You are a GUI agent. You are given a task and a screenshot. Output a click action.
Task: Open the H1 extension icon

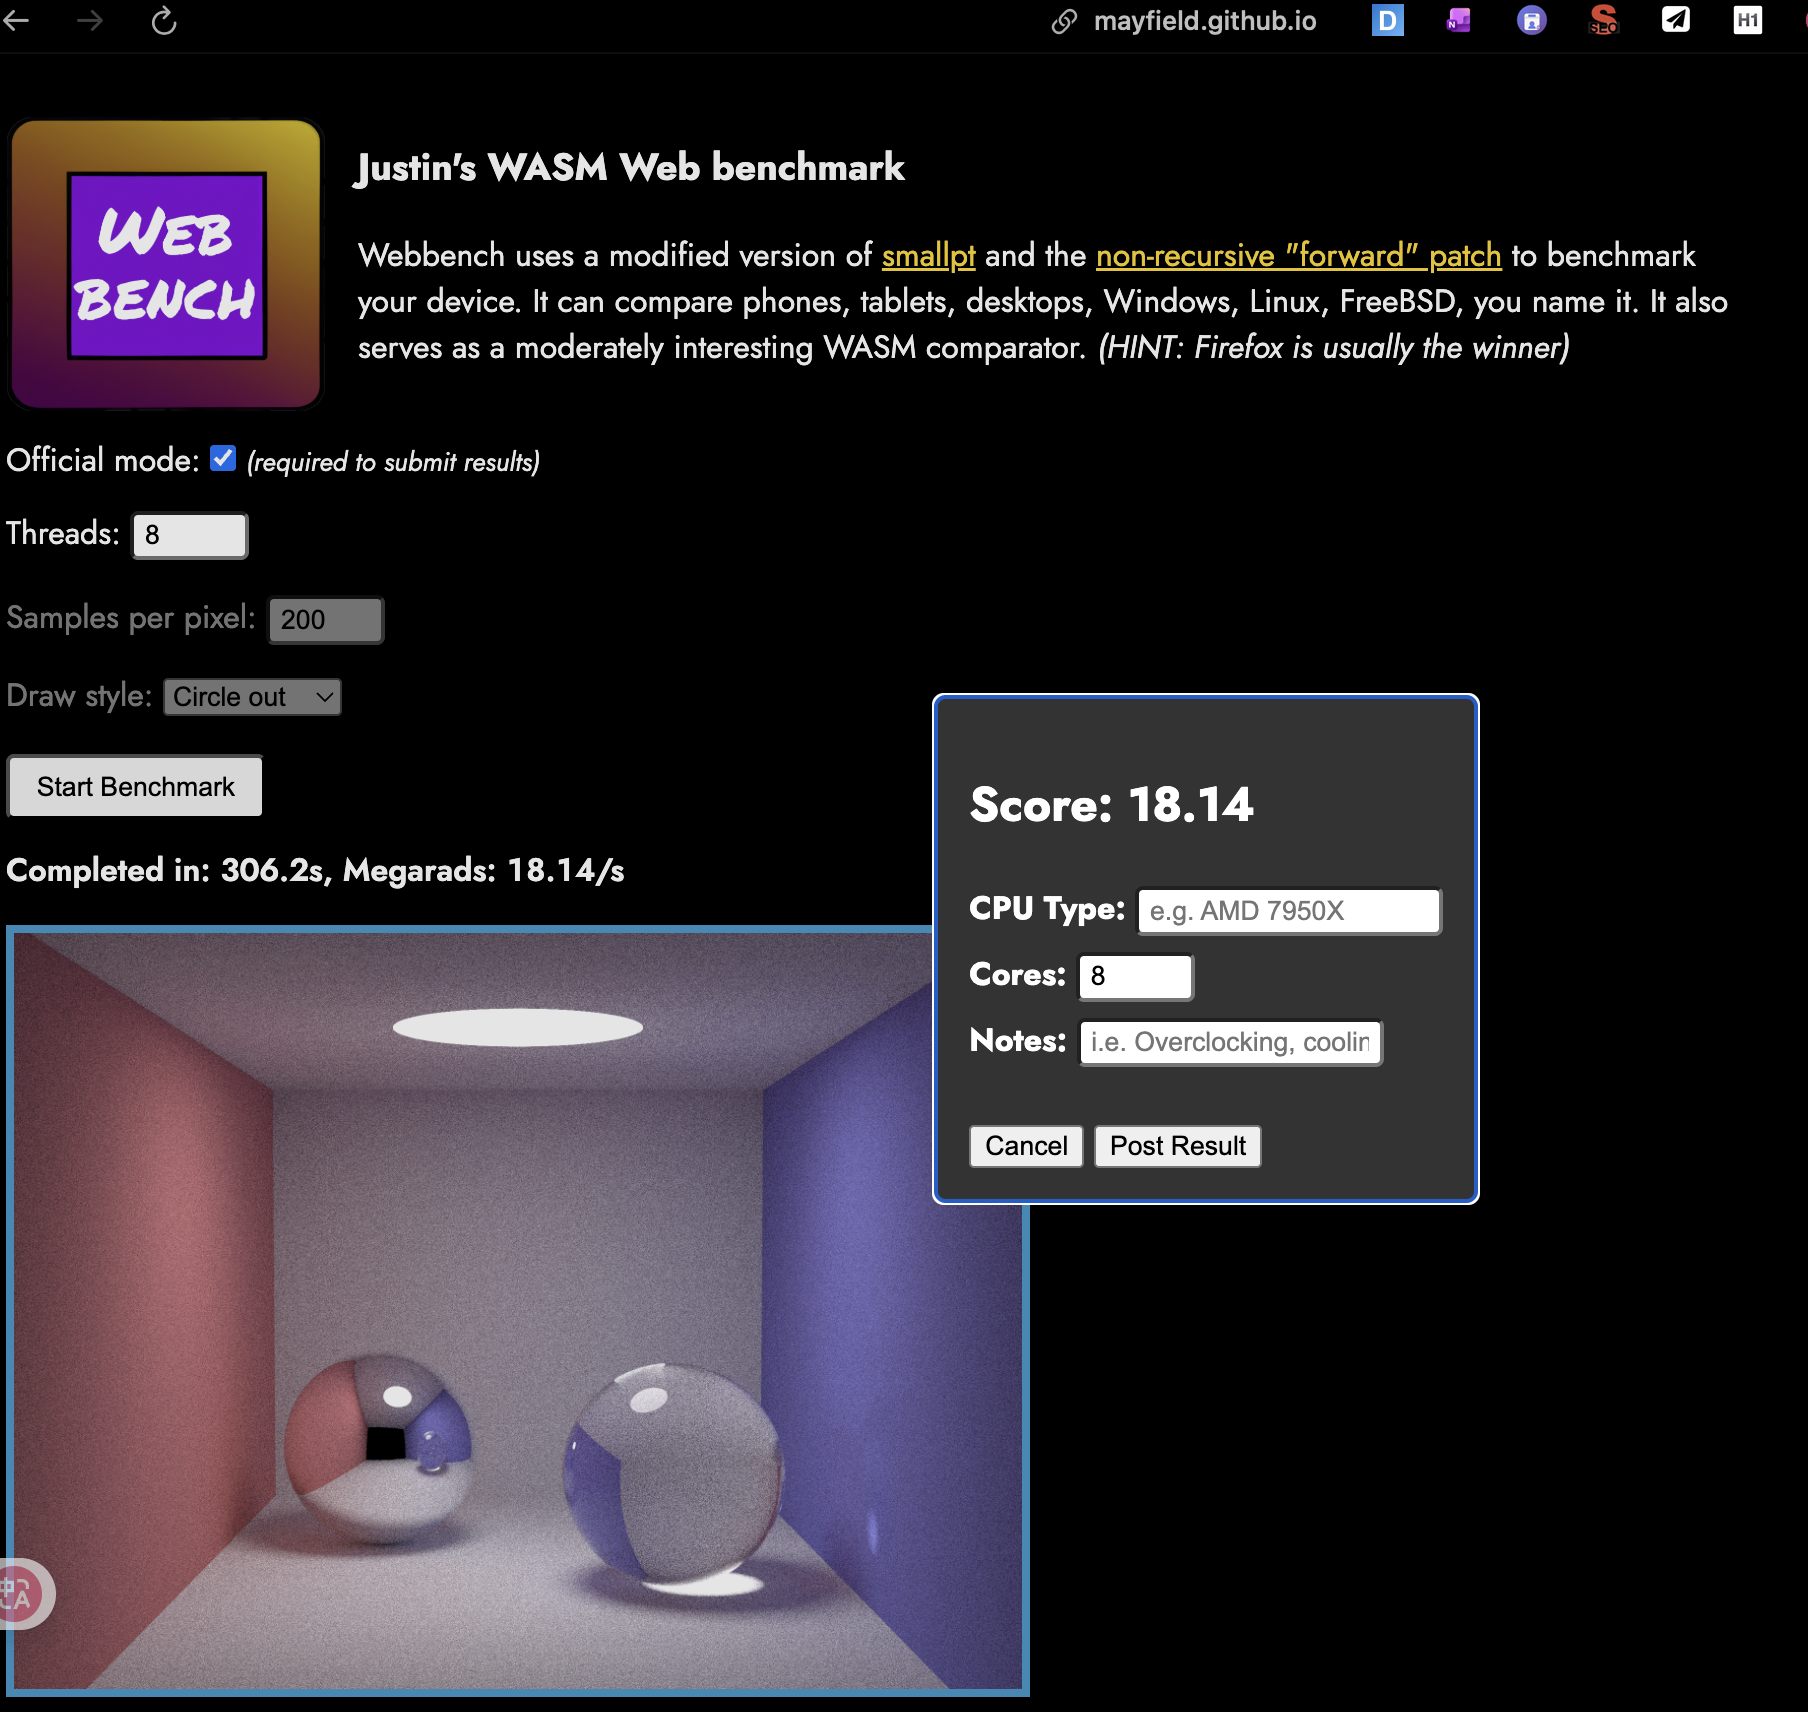point(1747,20)
